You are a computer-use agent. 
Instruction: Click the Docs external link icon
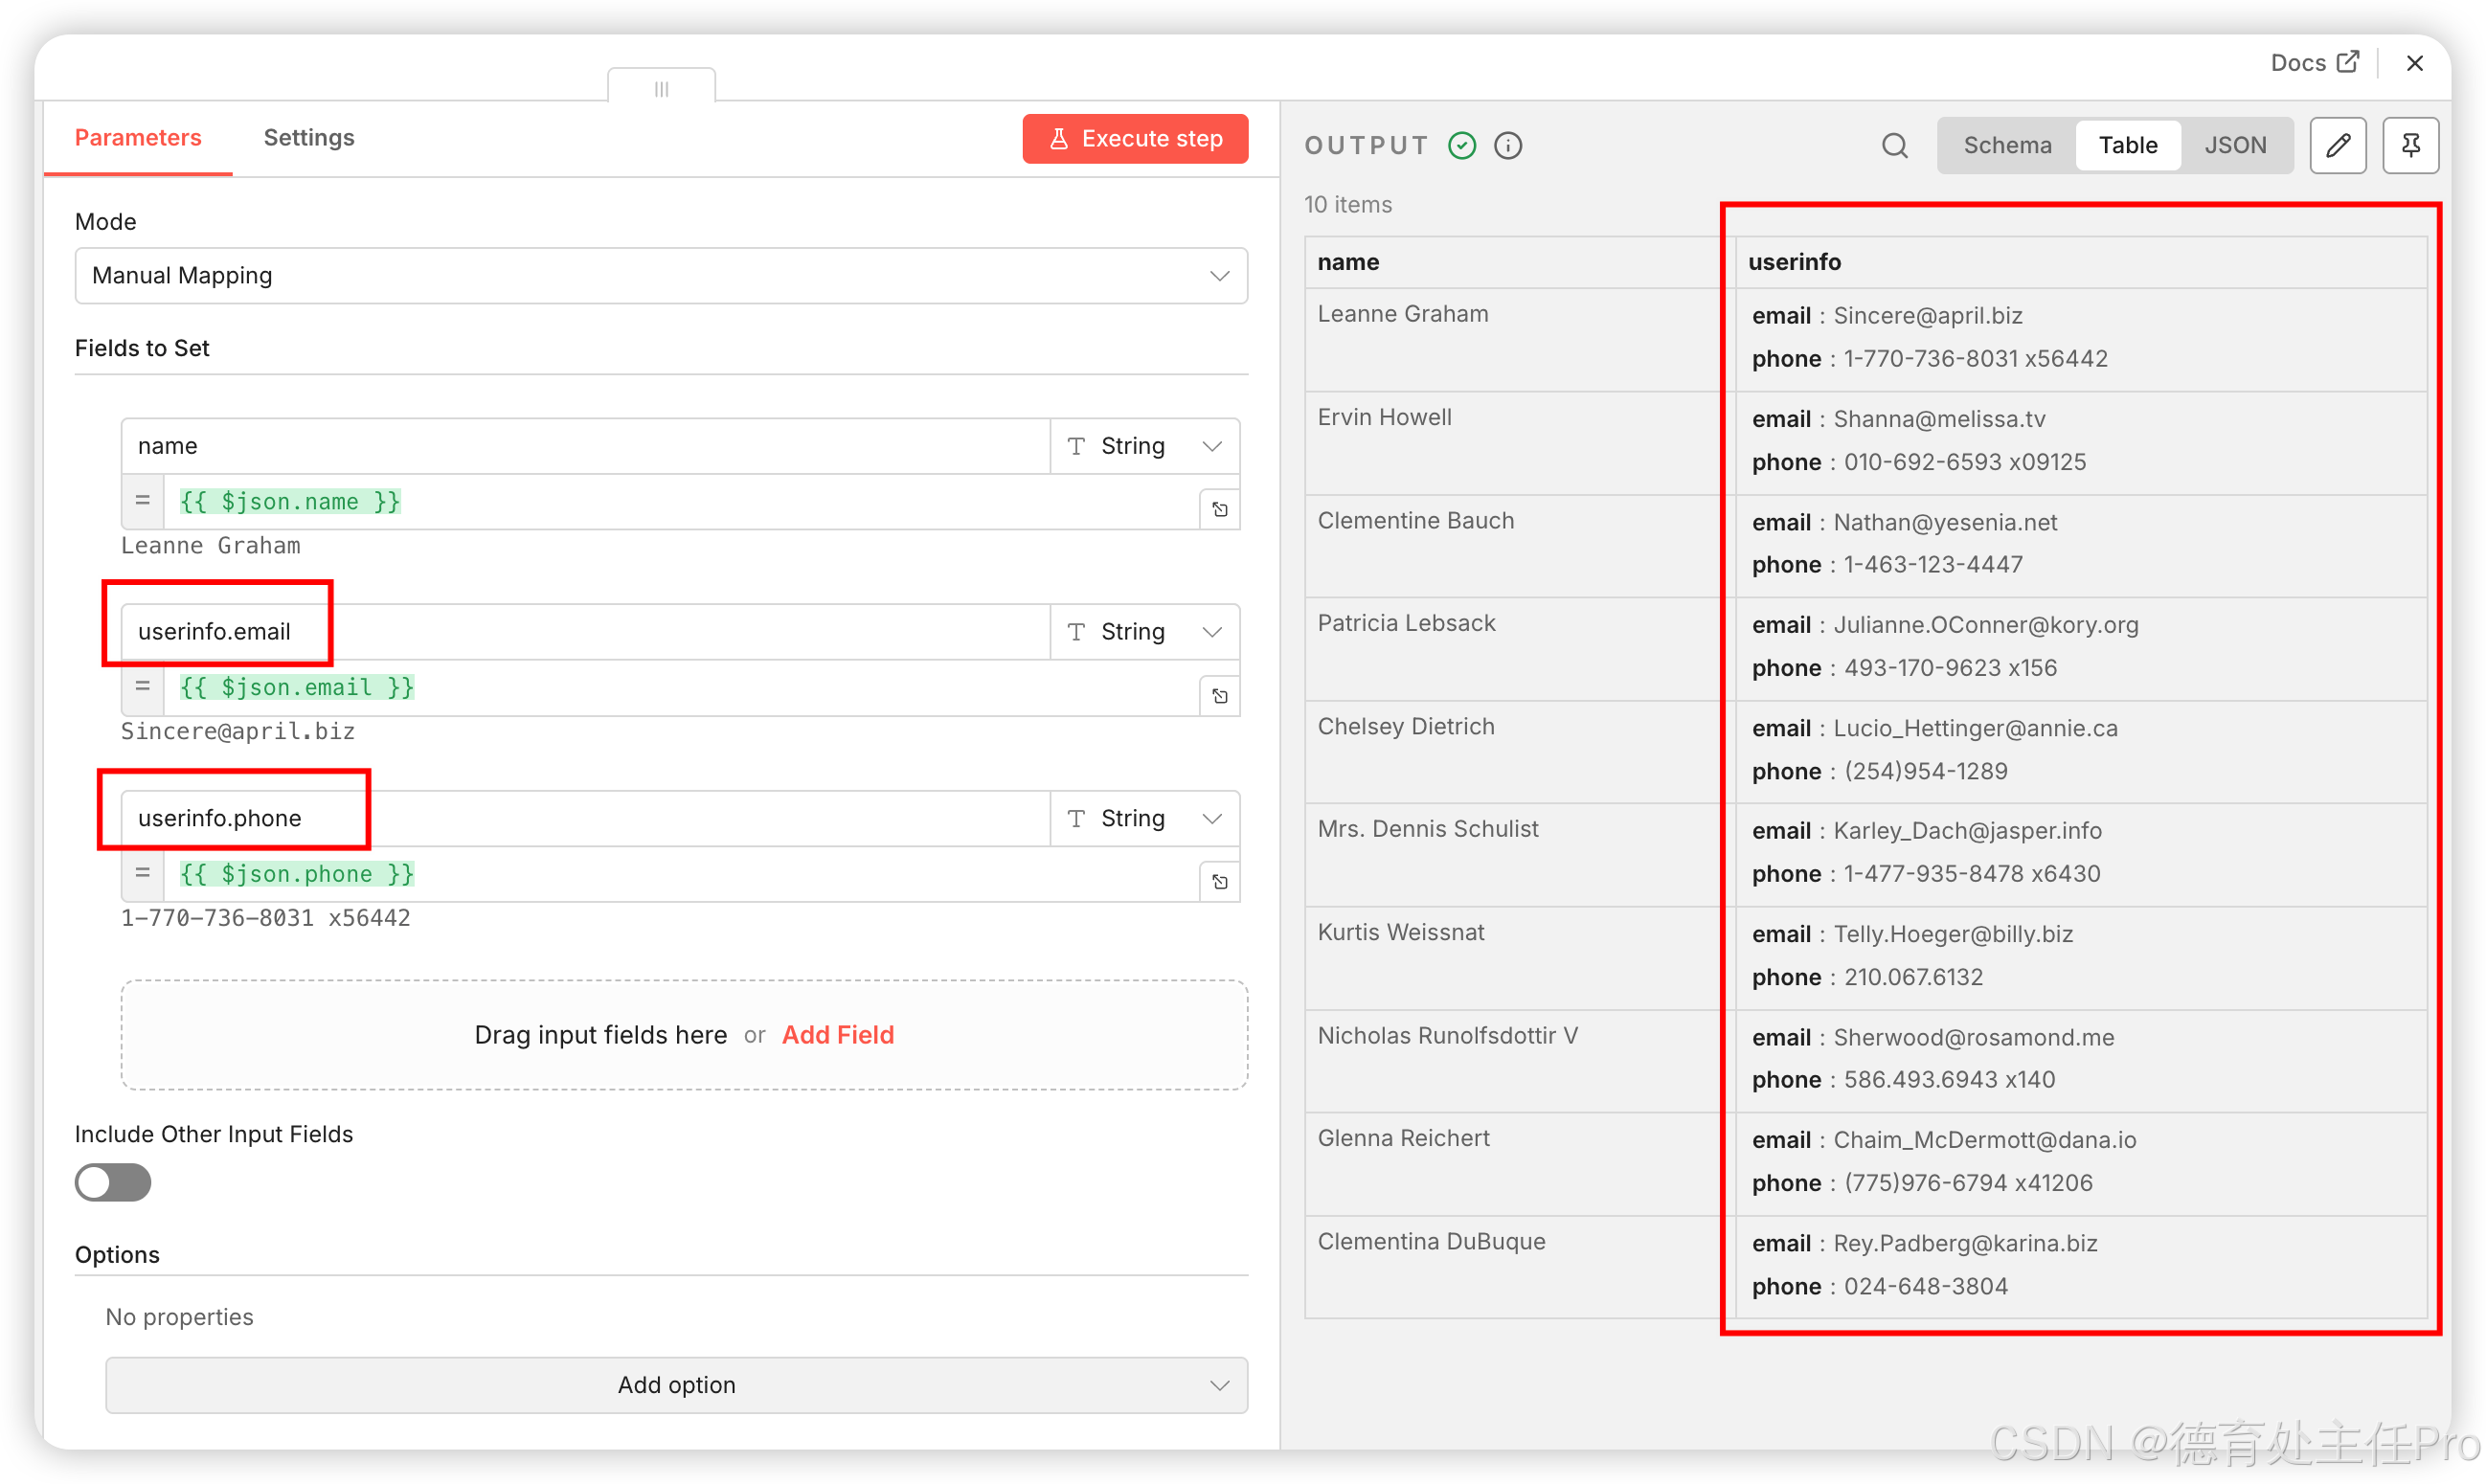click(2347, 62)
